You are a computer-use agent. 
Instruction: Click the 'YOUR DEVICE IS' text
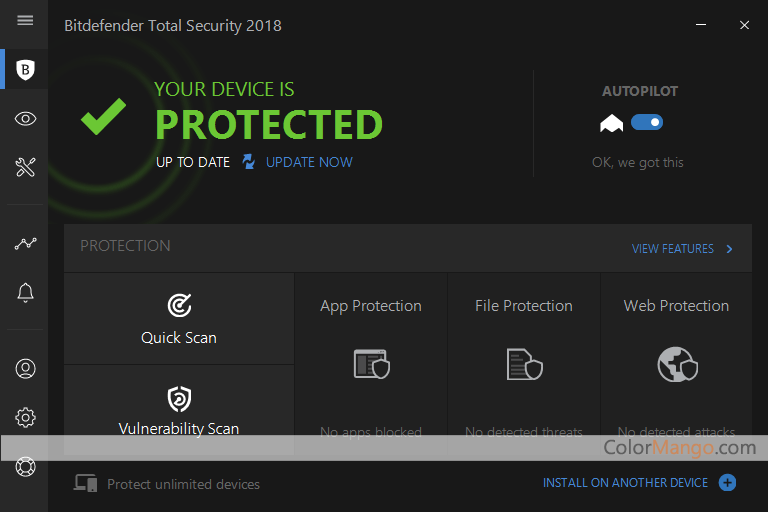[x=224, y=89]
